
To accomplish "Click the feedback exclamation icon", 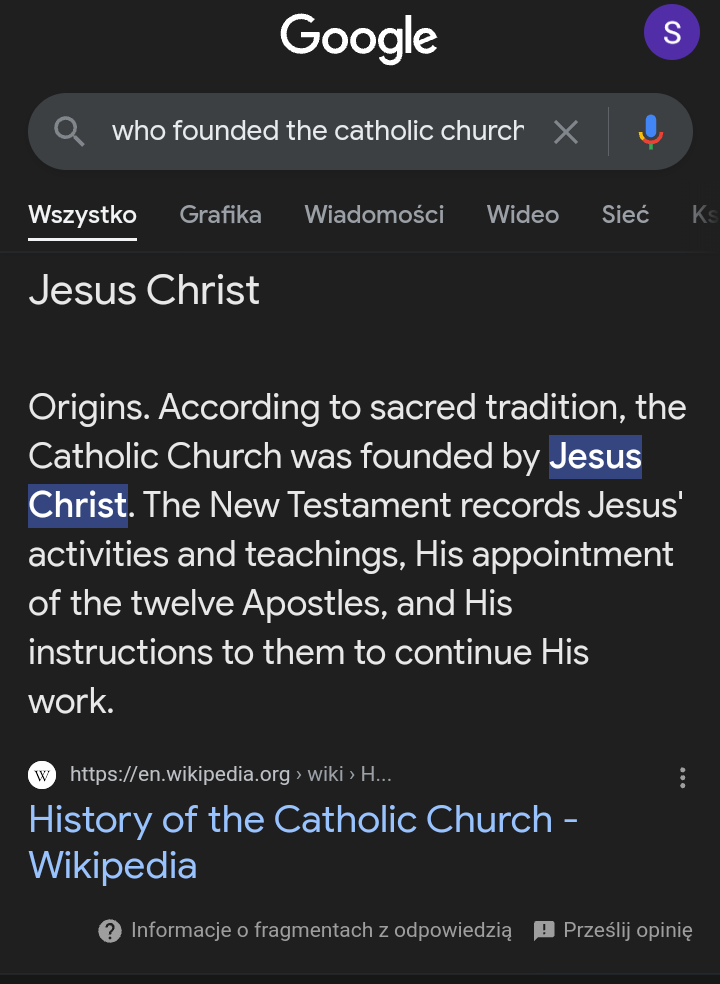I will click(544, 931).
